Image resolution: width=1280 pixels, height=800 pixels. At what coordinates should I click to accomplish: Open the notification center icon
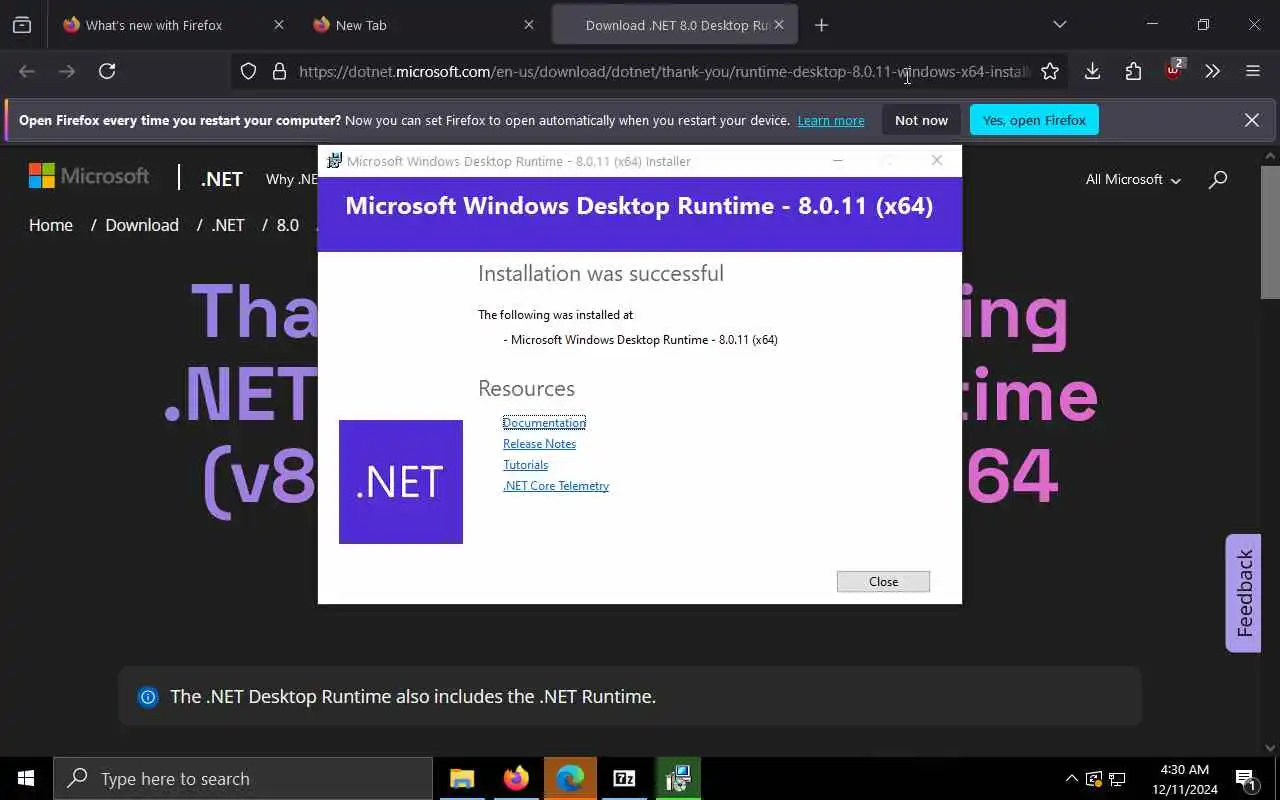pyautogui.click(x=1246, y=779)
